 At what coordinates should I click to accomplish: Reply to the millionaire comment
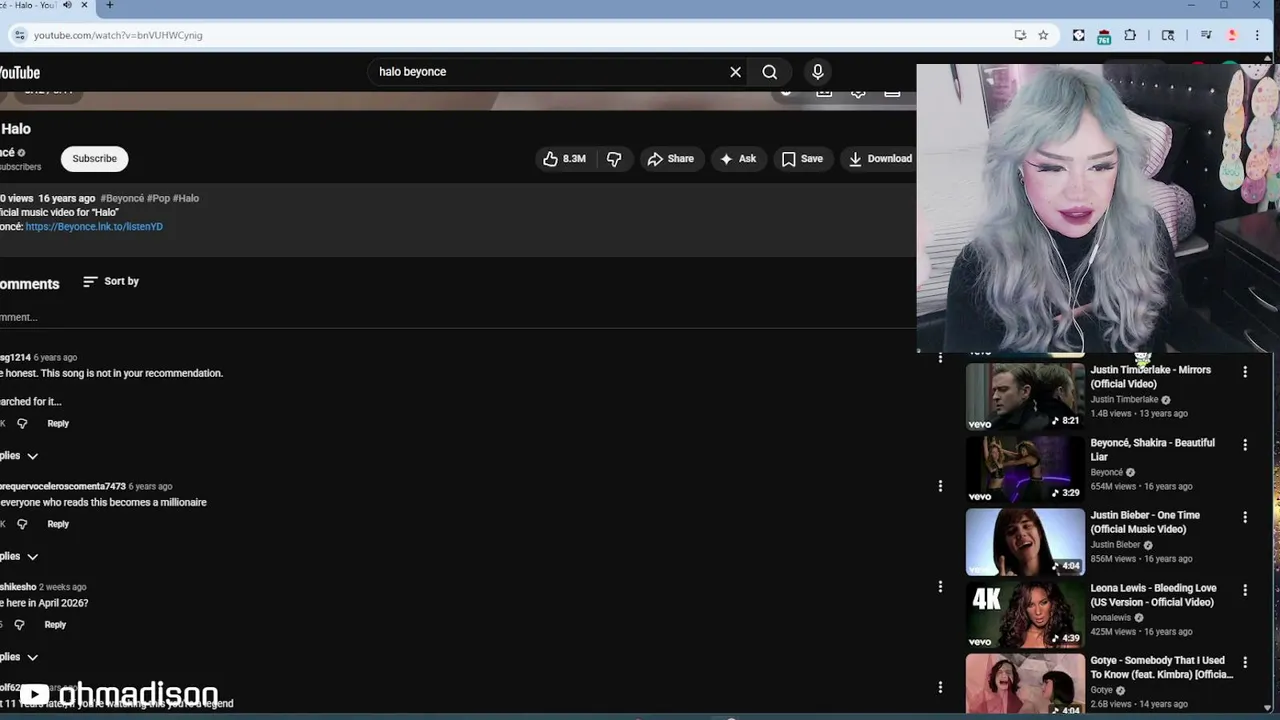tap(58, 524)
